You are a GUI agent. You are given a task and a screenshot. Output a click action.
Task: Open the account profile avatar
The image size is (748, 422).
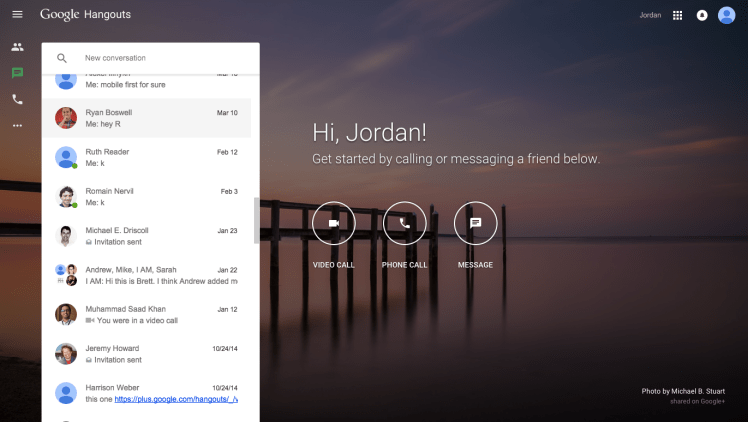(x=727, y=15)
